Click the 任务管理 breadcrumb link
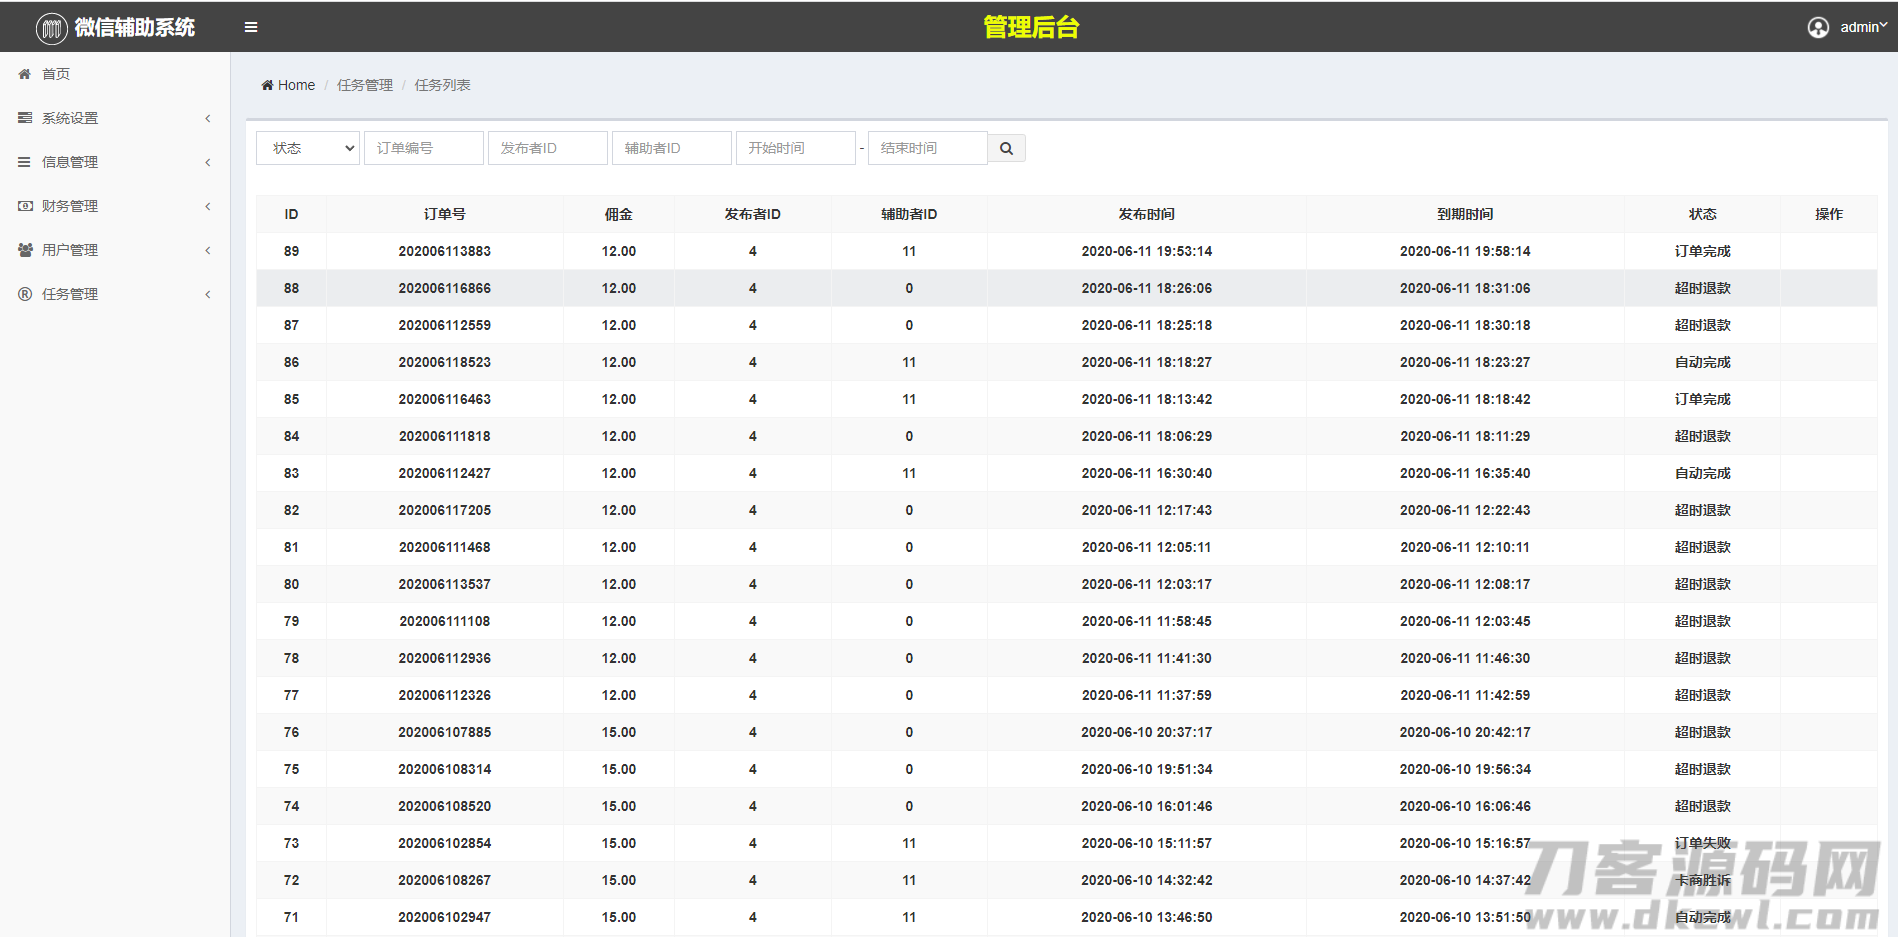1898x937 pixels. 365,85
